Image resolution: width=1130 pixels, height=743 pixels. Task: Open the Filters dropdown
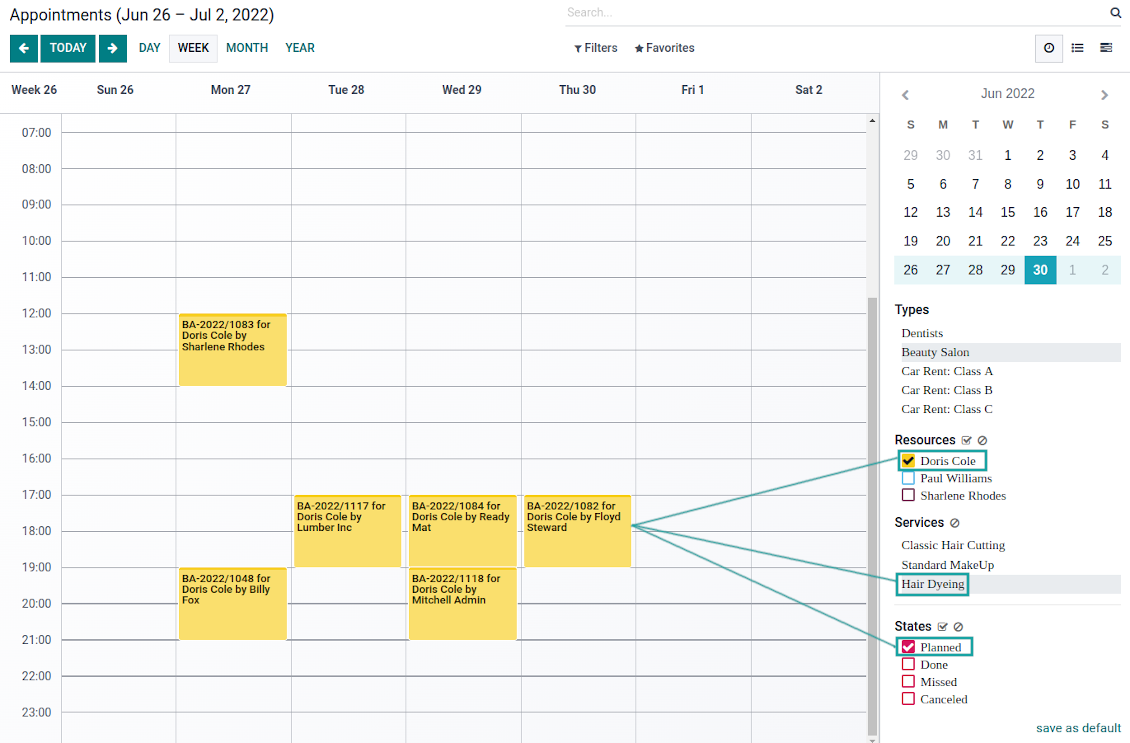596,48
